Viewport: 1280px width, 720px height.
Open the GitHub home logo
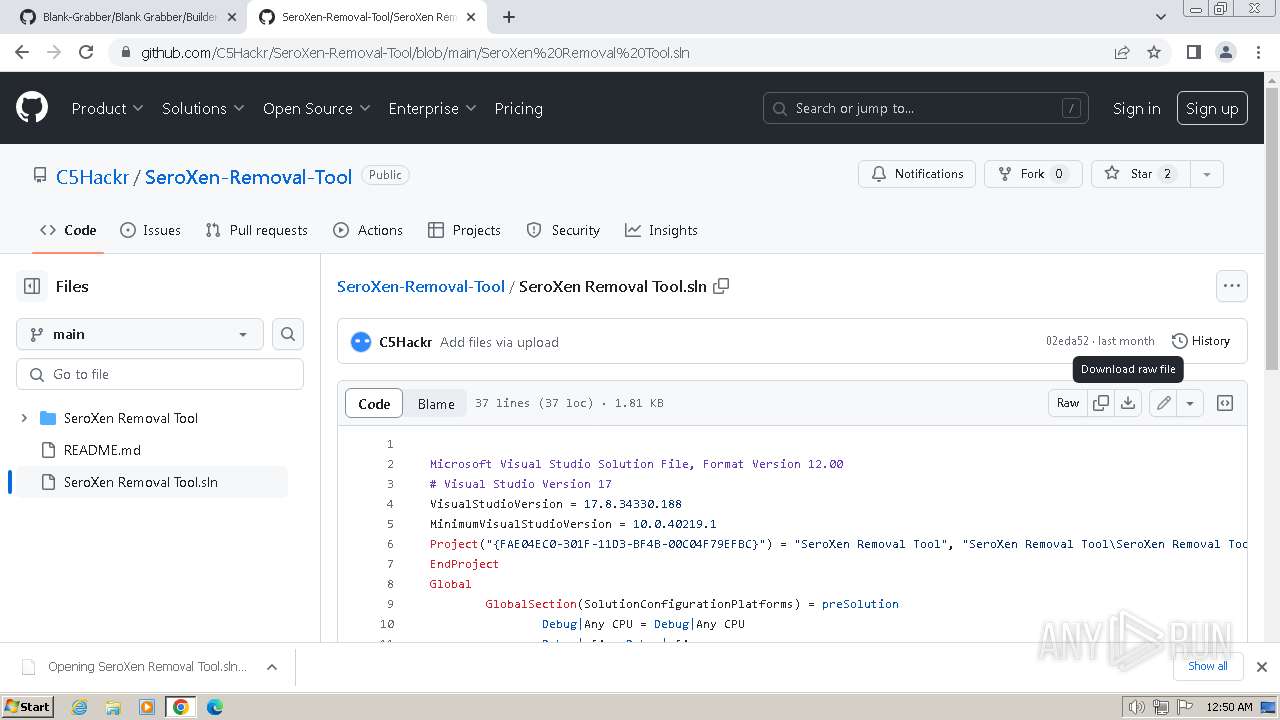[32, 108]
